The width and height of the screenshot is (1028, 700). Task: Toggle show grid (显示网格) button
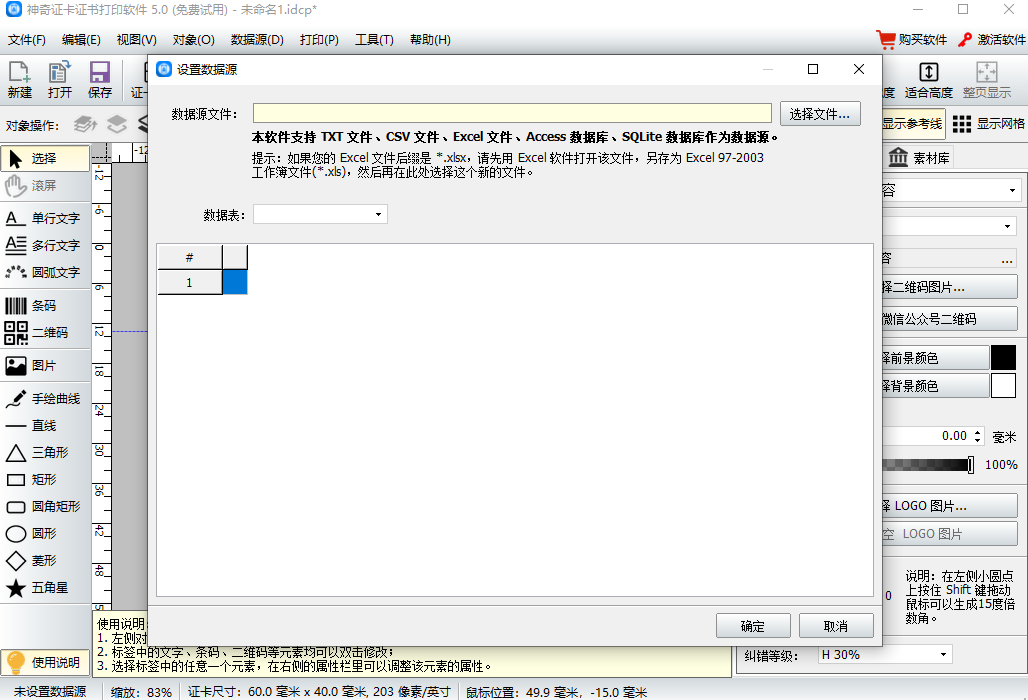click(988, 124)
